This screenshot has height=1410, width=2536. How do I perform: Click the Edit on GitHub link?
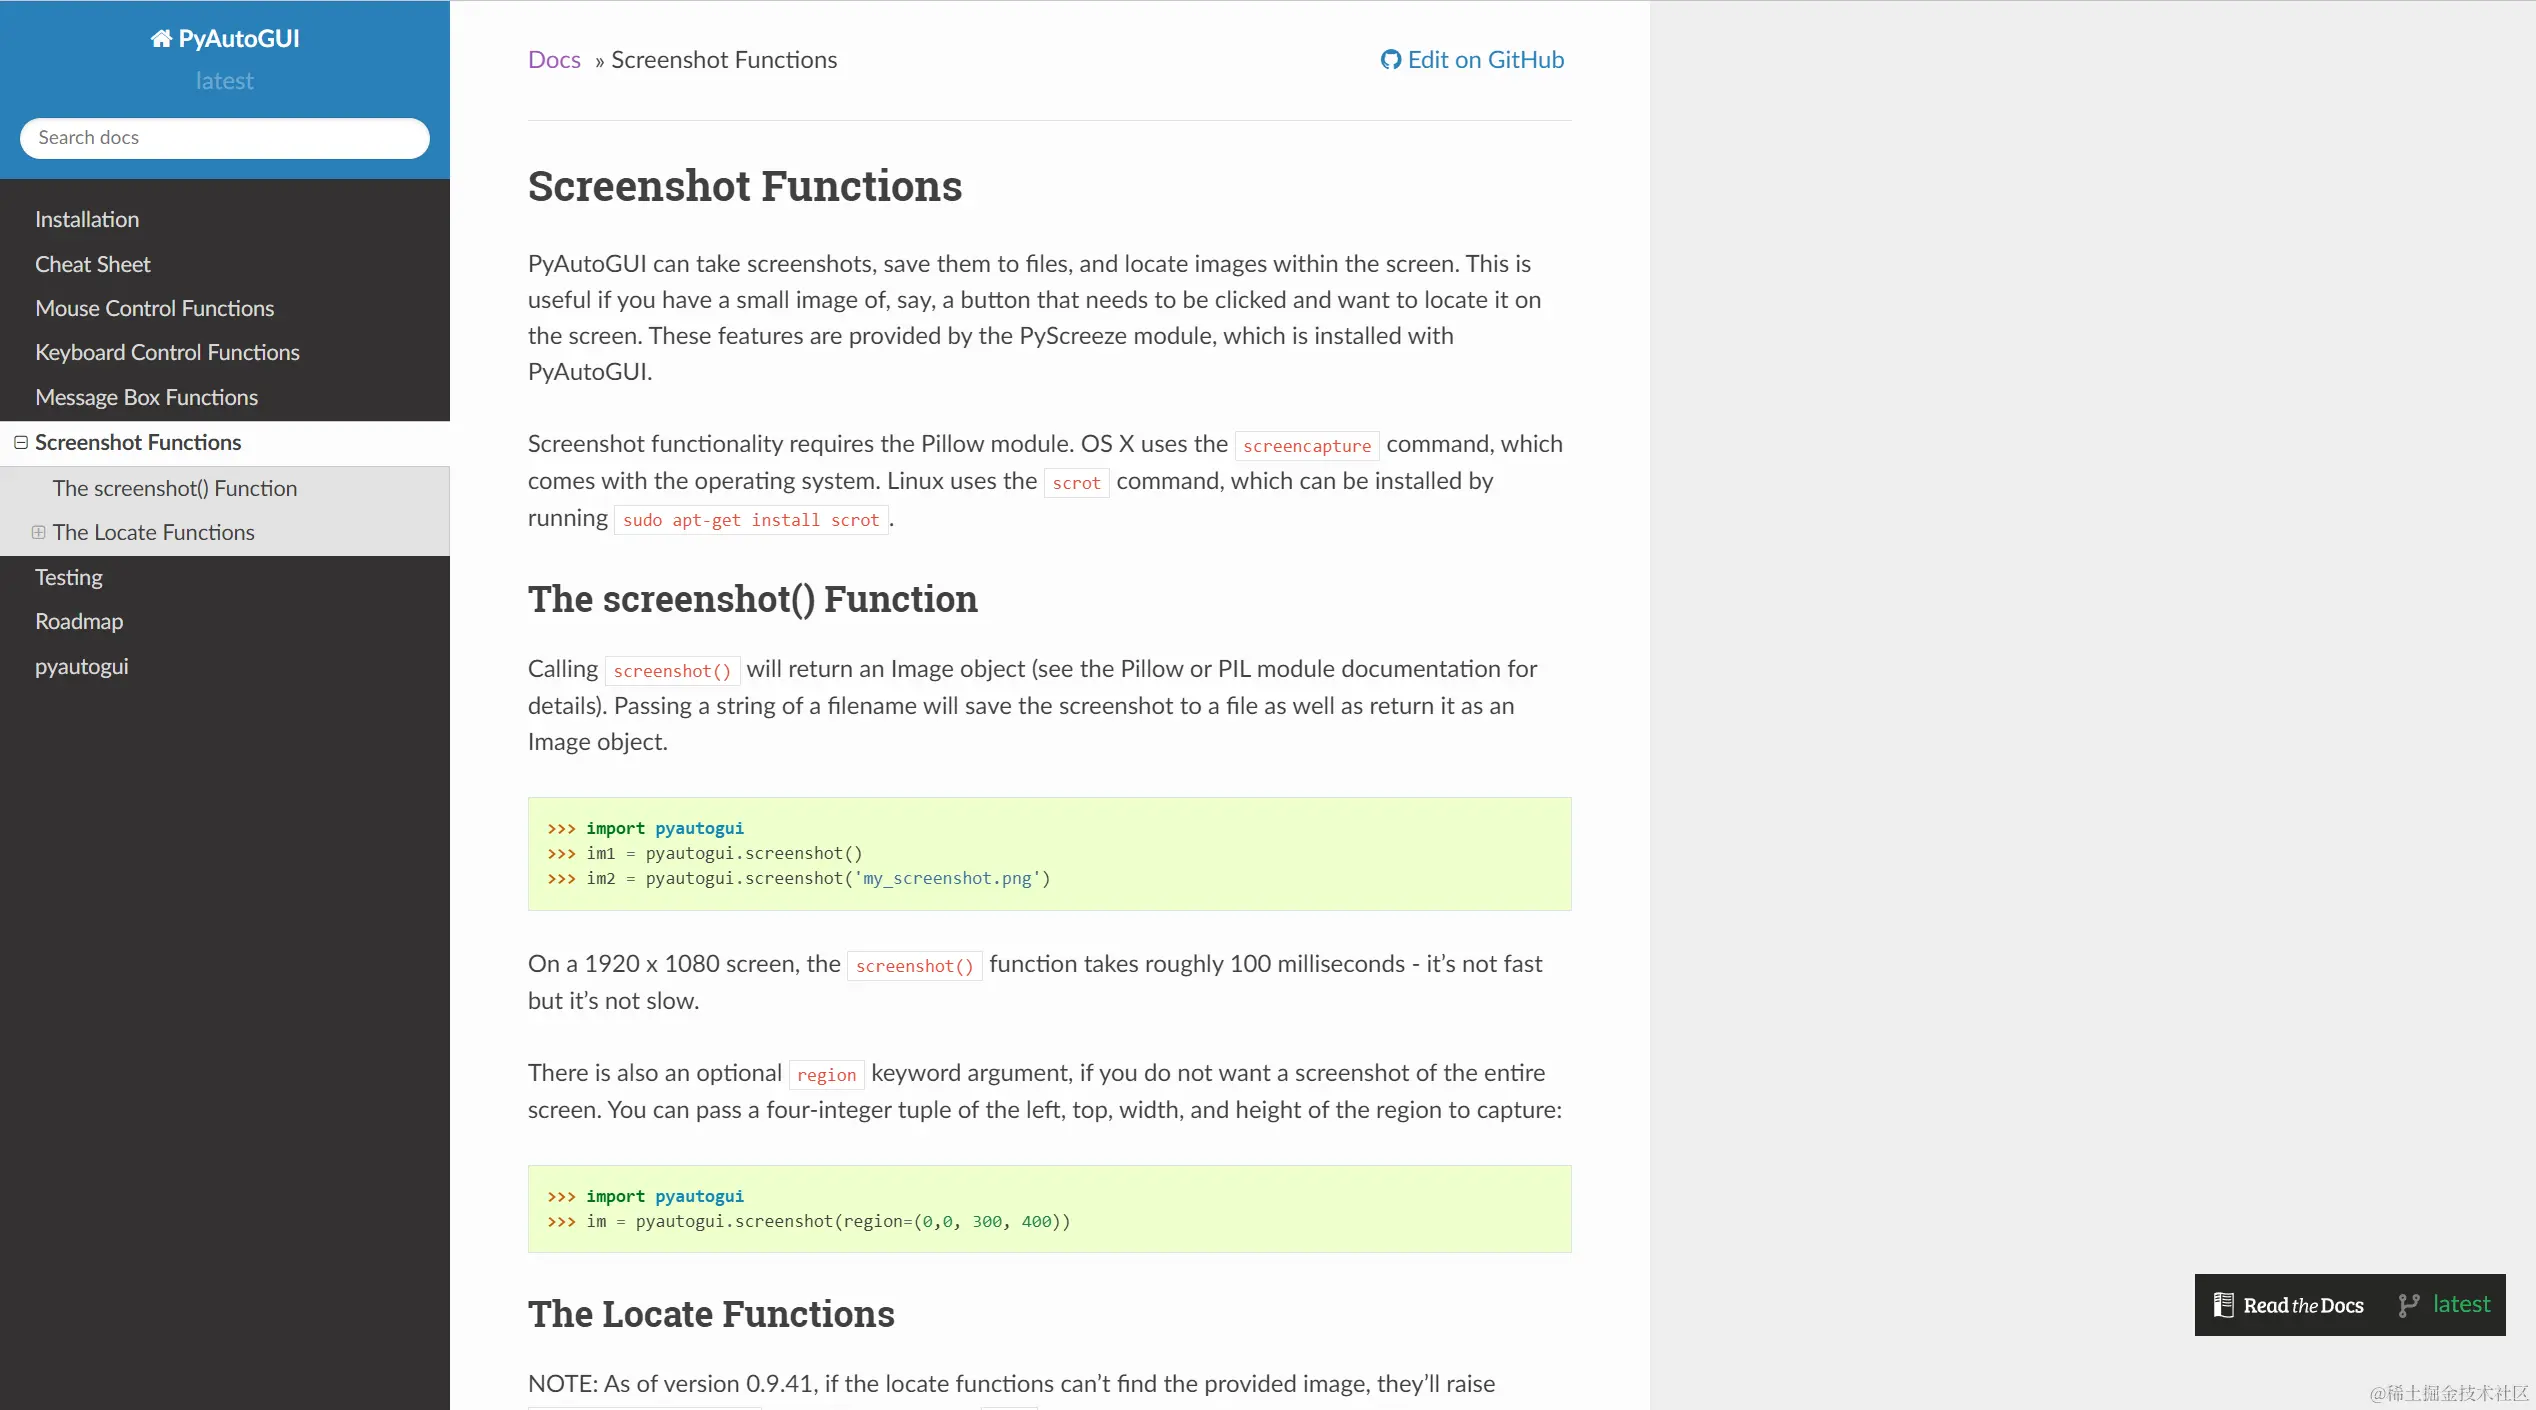[1485, 60]
